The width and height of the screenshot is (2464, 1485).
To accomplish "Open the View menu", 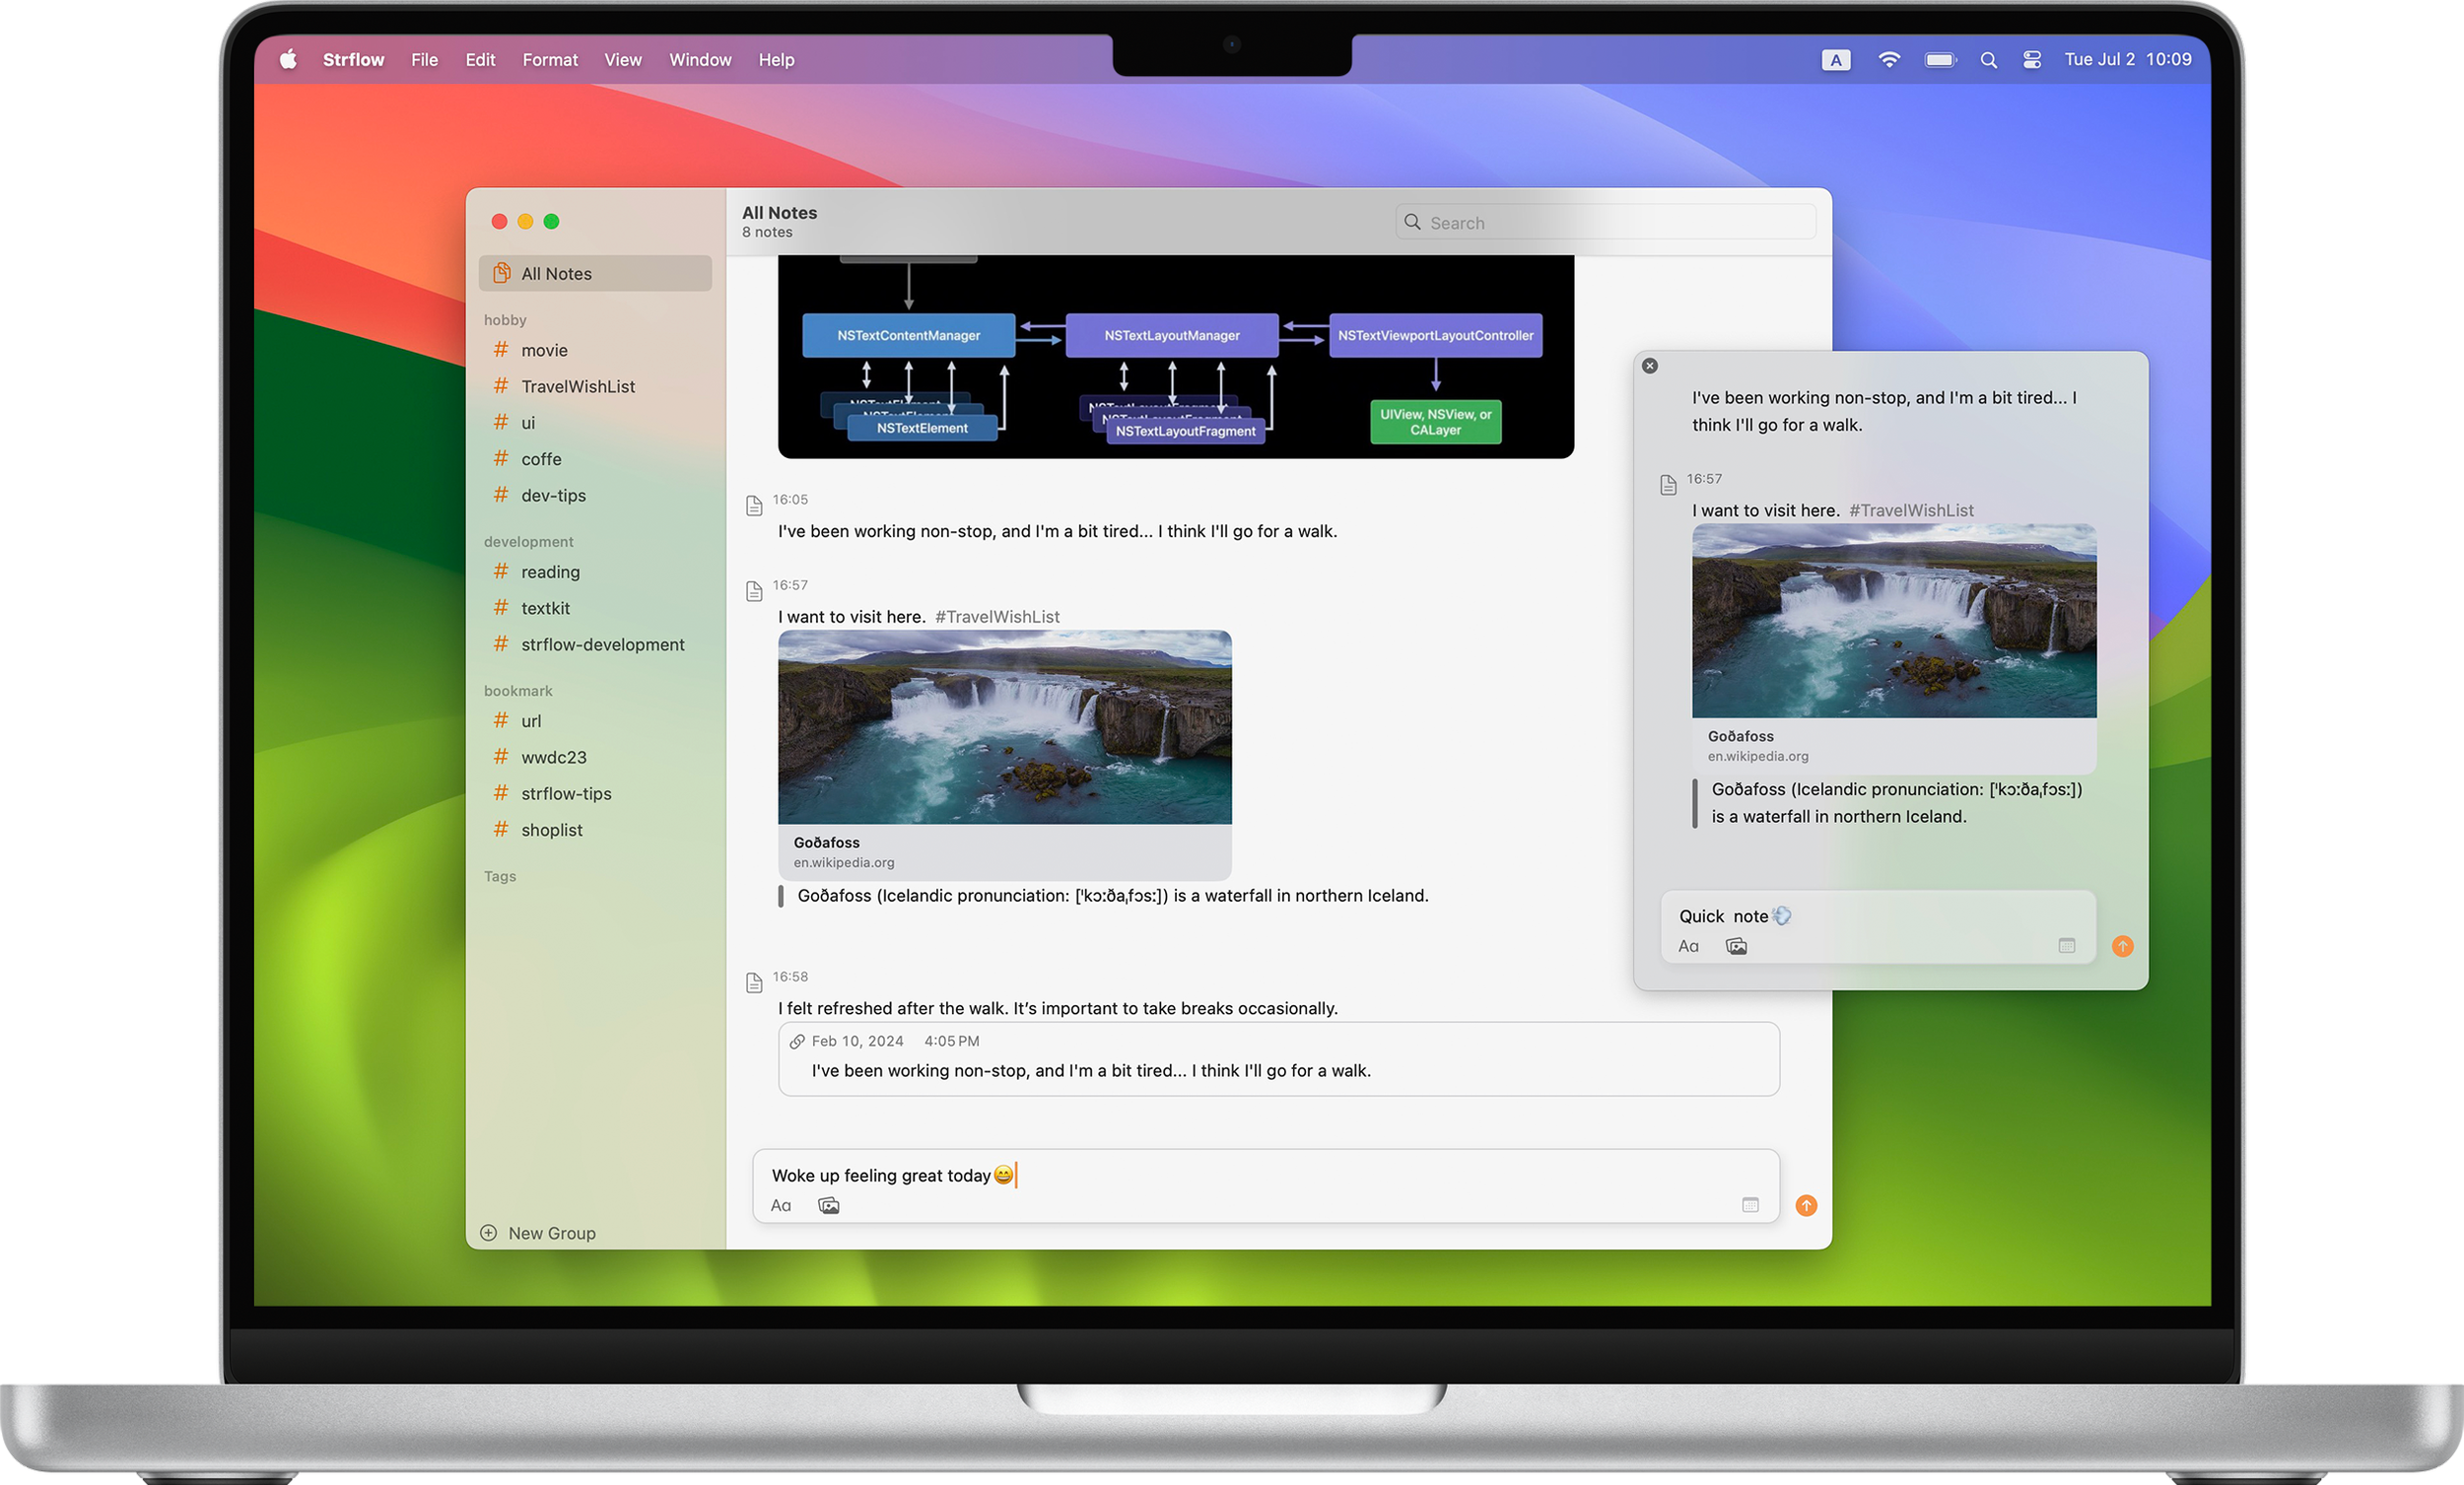I will (623, 60).
